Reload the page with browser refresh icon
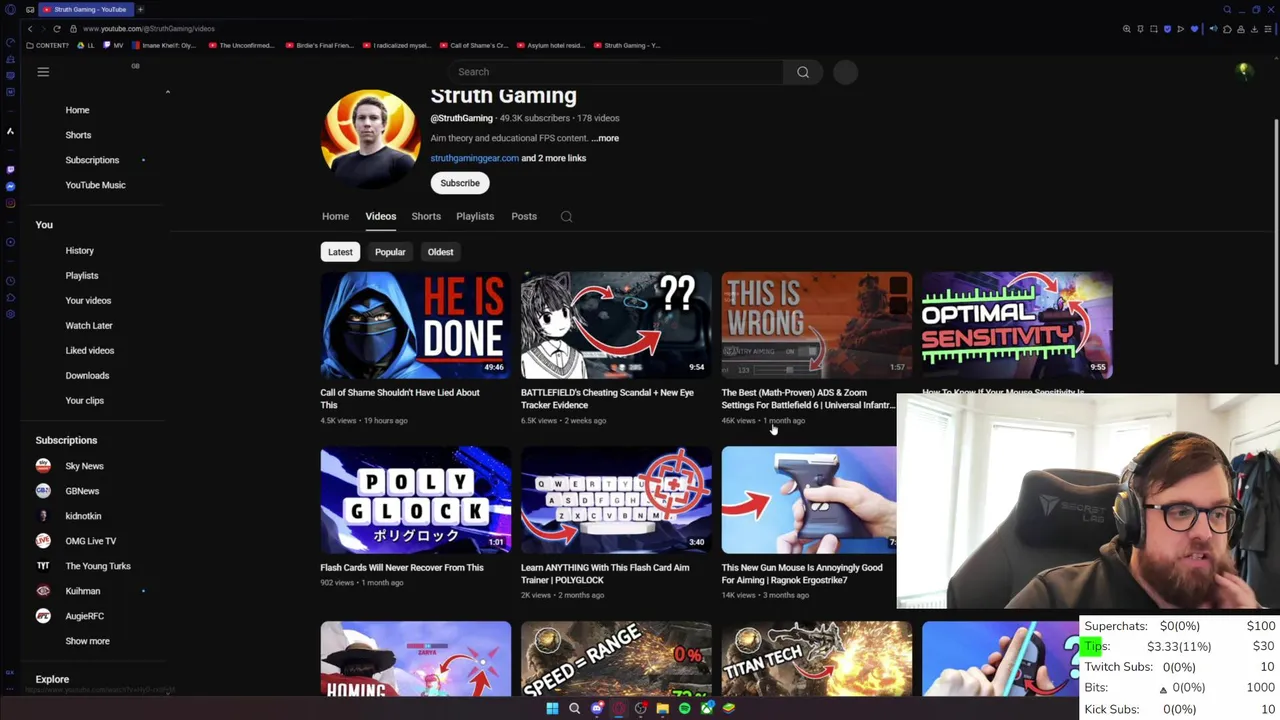Screen dimensions: 1280x720 tap(57, 29)
